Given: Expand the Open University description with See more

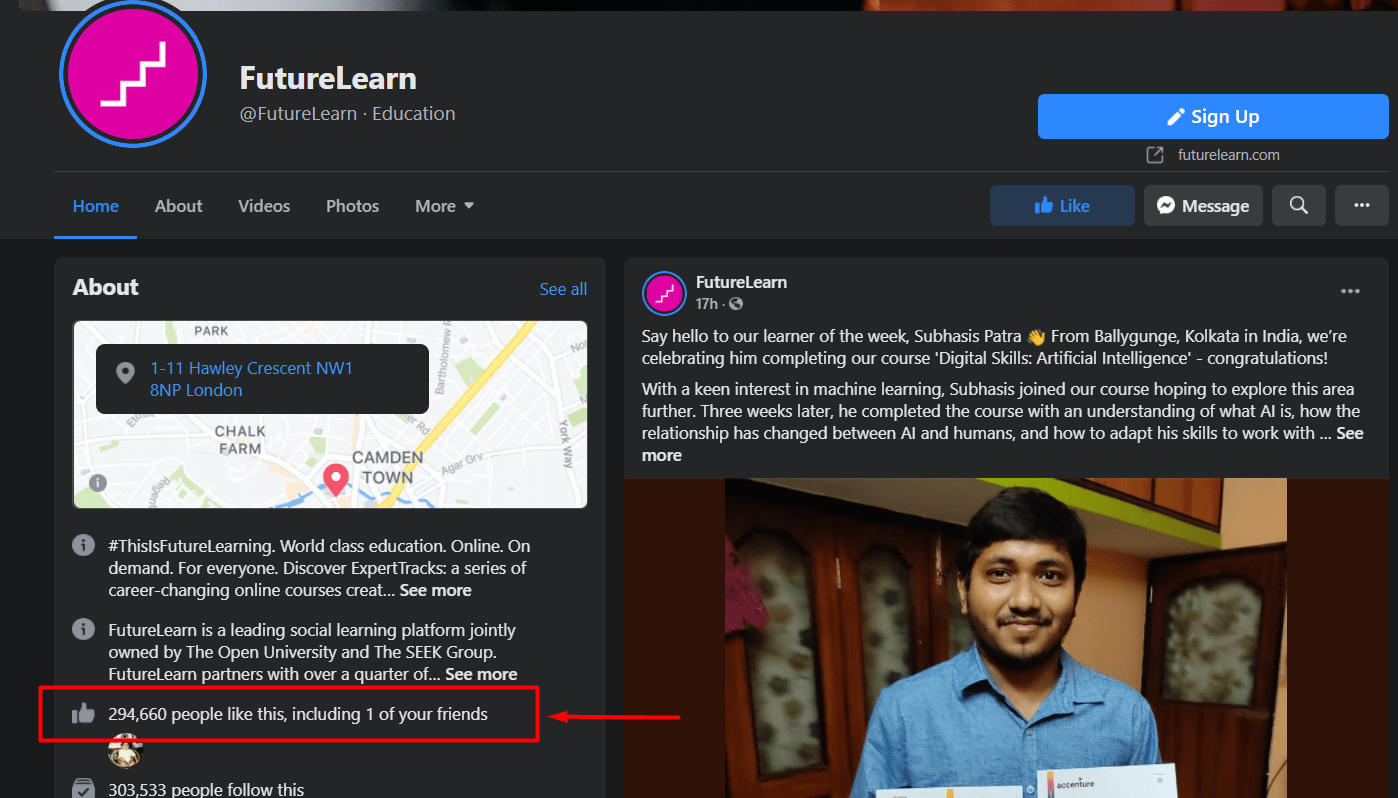Looking at the screenshot, I should pos(481,674).
